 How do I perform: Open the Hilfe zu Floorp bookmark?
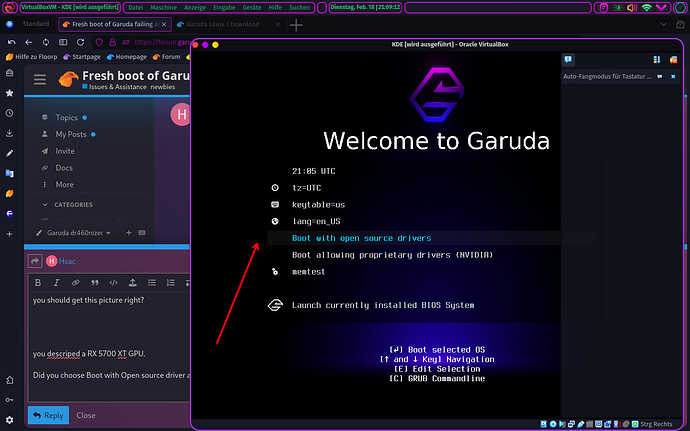pyautogui.click(x=32, y=57)
